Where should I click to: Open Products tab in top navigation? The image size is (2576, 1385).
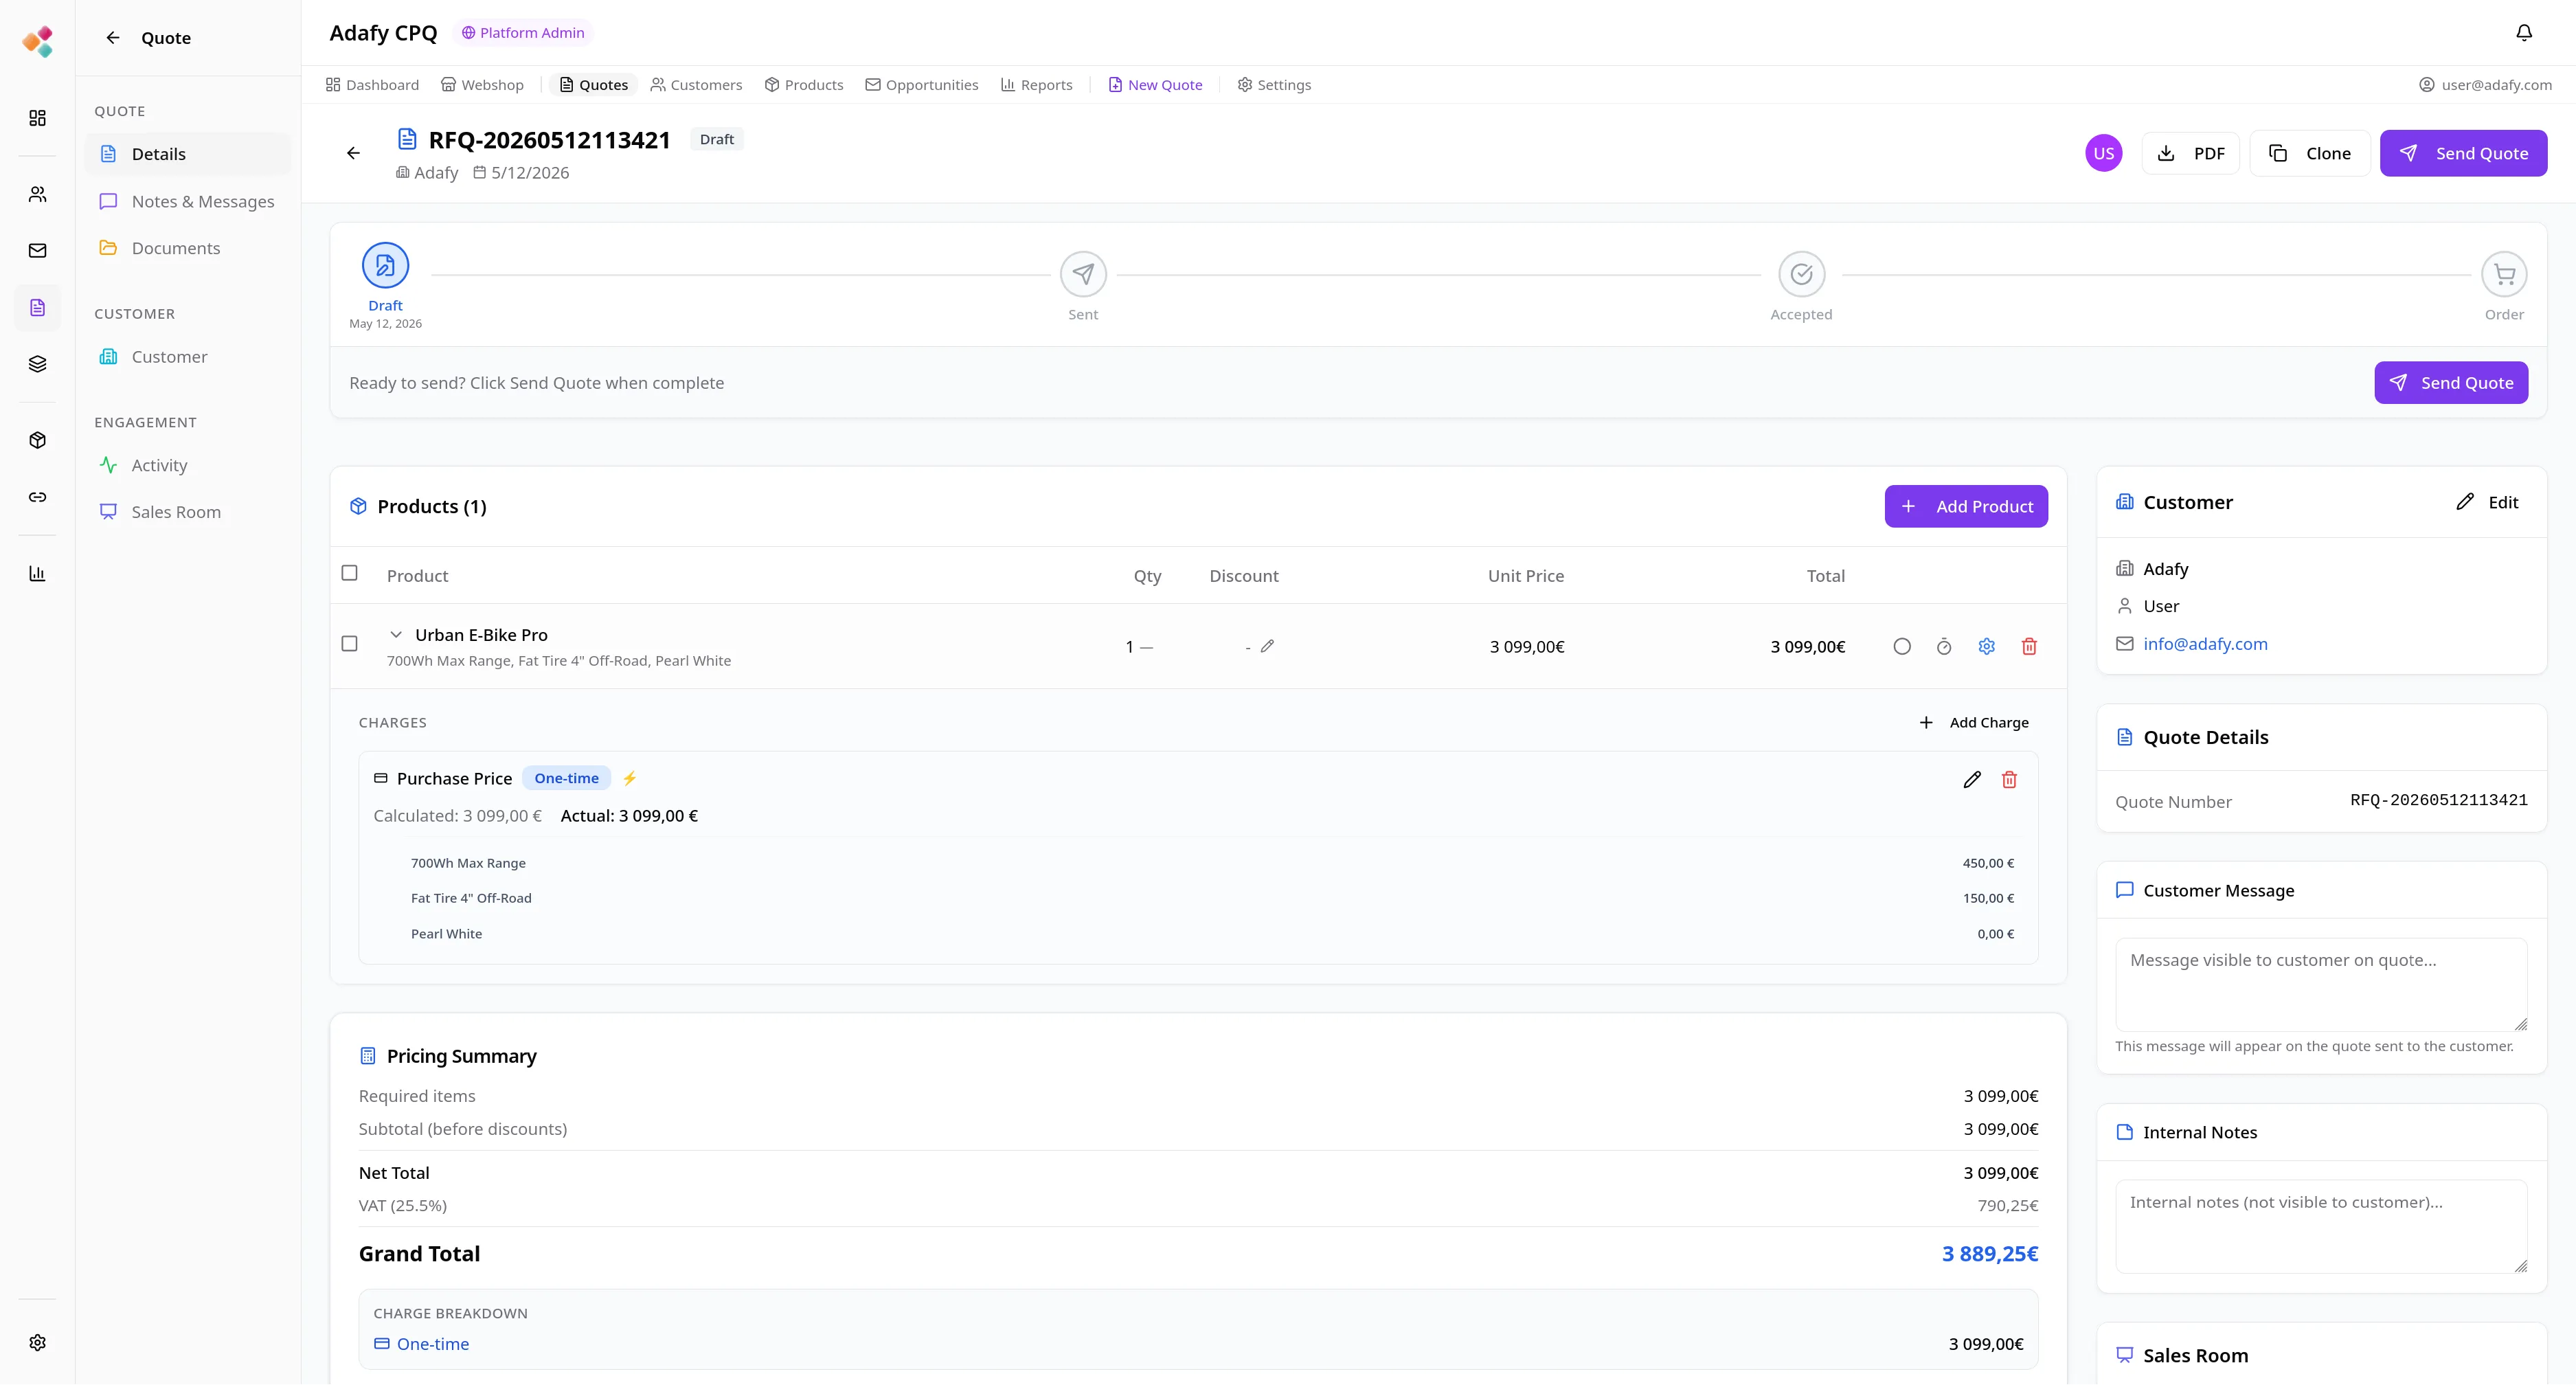coord(804,85)
